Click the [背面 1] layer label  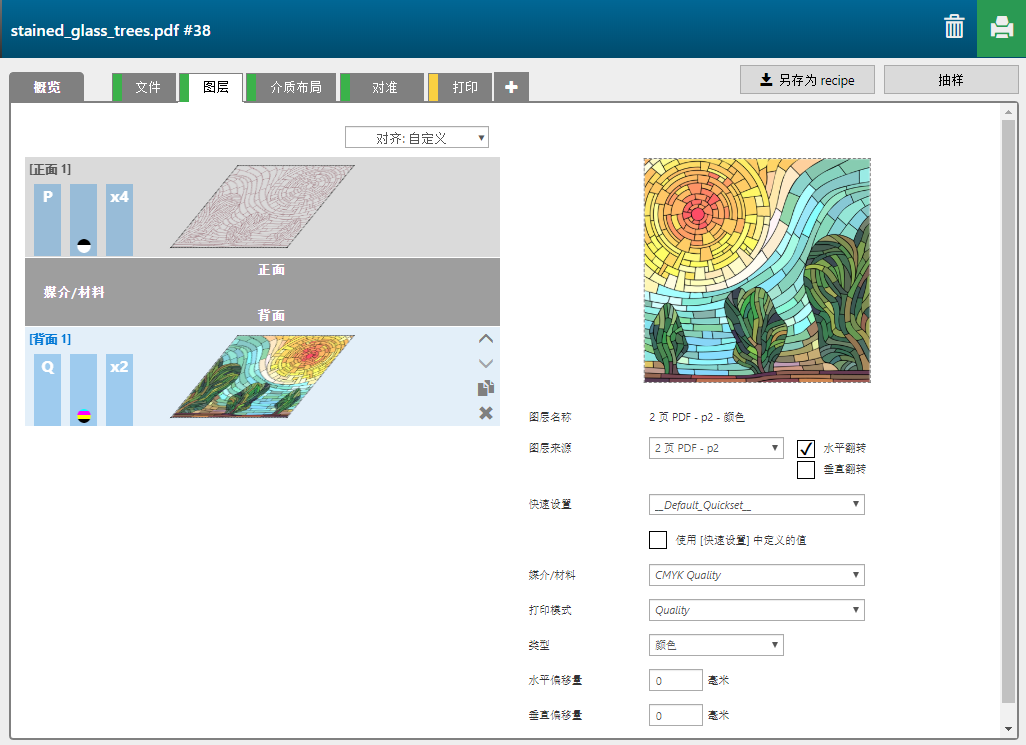[x=50, y=339]
